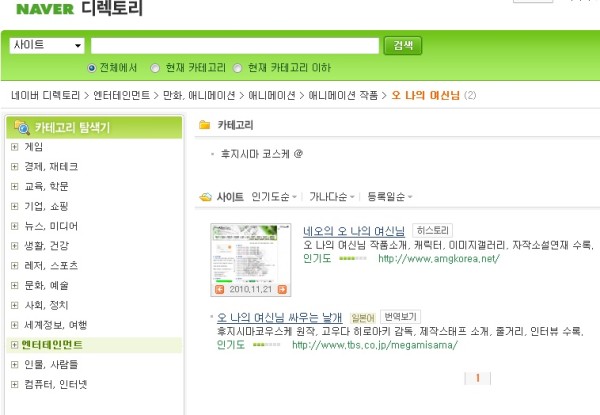The height and width of the screenshot is (415, 600).
Task: Expand the 기업, 쇼핑 tree node
Action: pos(15,207)
